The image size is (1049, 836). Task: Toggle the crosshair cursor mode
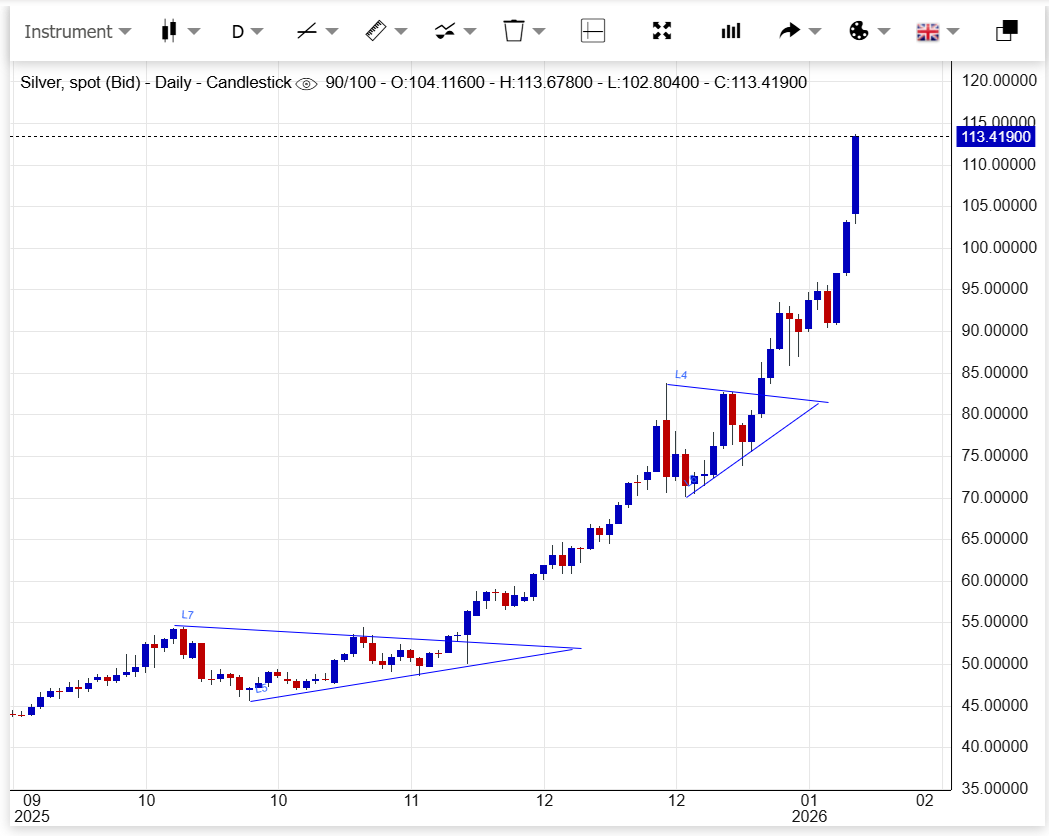click(x=593, y=31)
